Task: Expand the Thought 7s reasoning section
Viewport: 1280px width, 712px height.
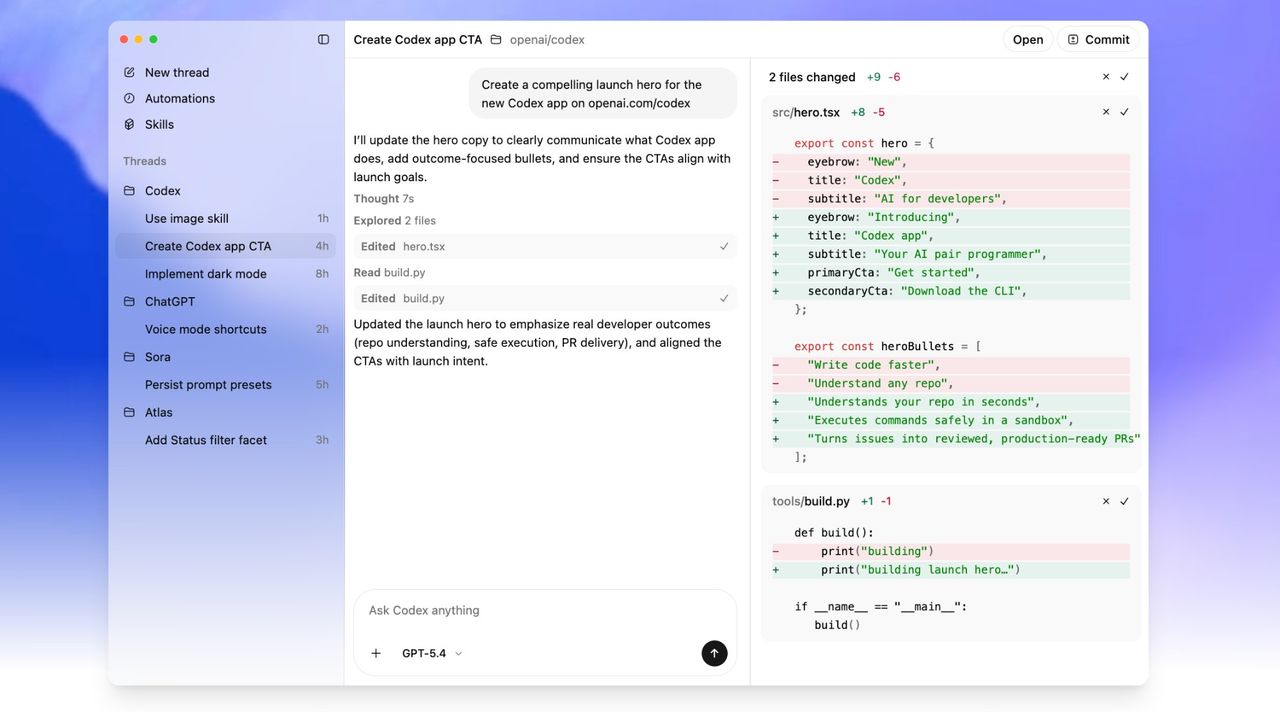Action: point(383,198)
